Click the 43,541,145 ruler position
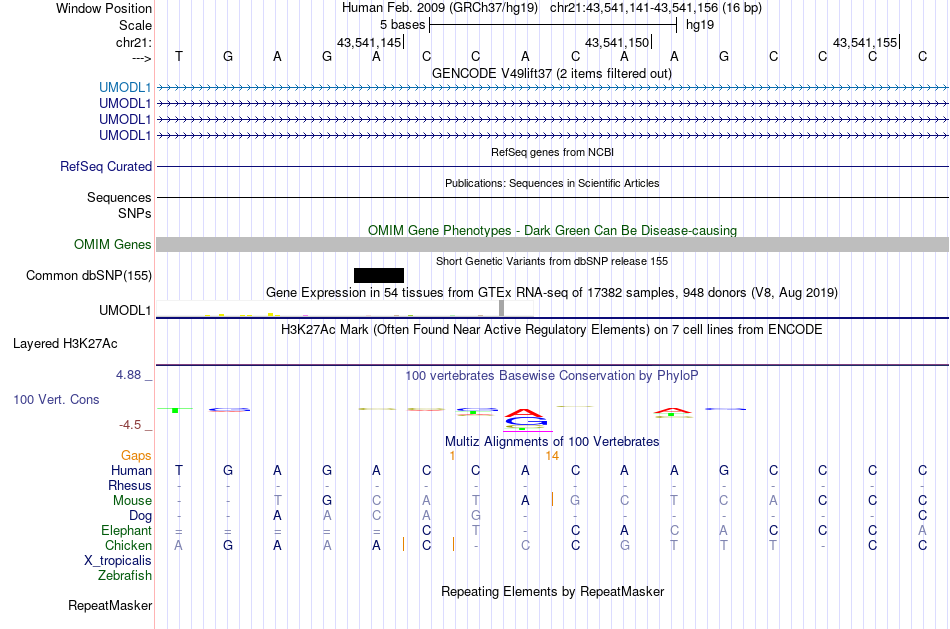Image resolution: width=950 pixels, height=629 pixels. tap(369, 42)
